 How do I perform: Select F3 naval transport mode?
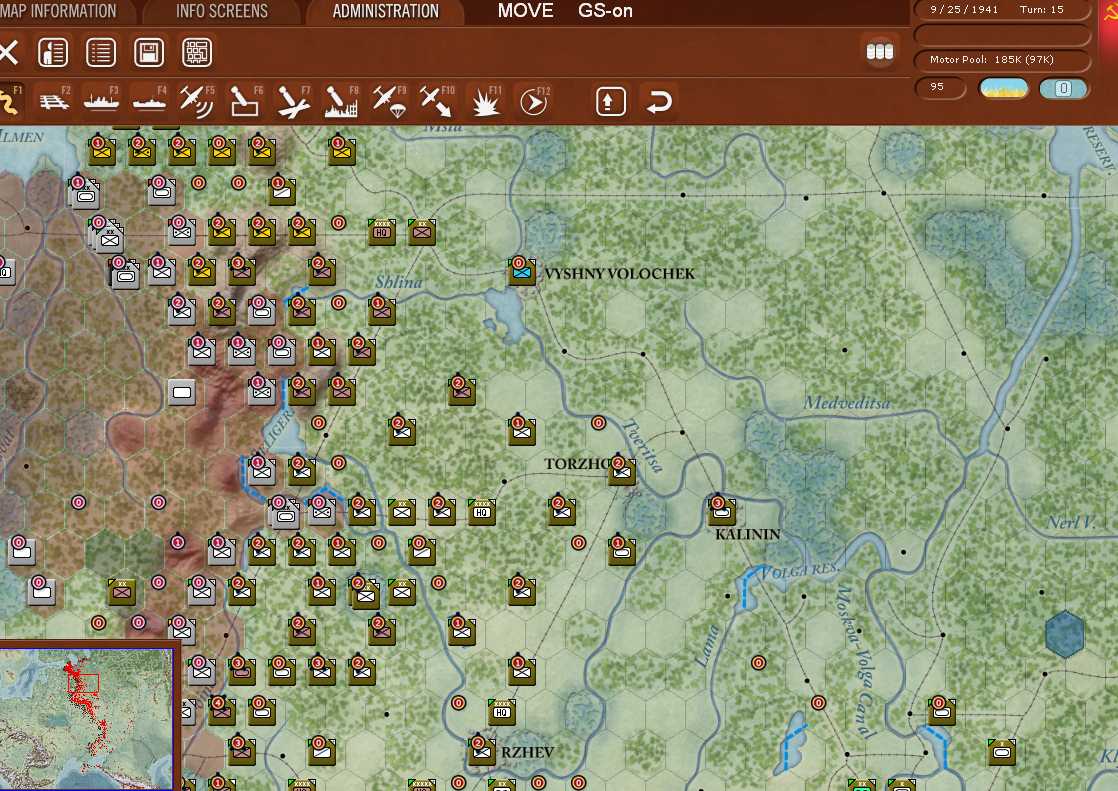pyautogui.click(x=102, y=101)
